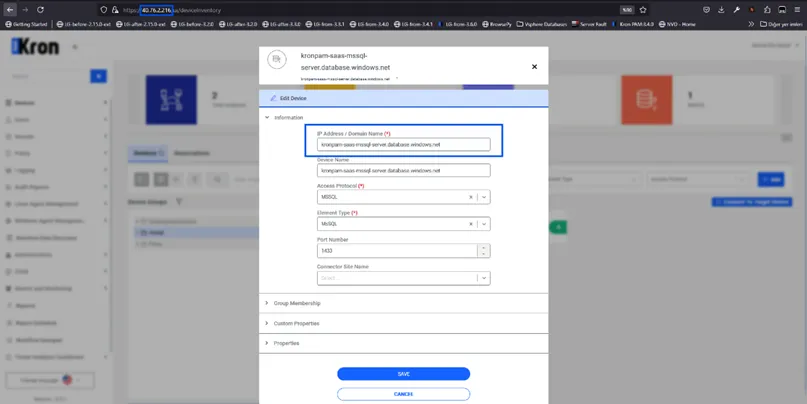Go back with the browser back arrow
The width and height of the screenshot is (807, 404).
[x=10, y=10]
